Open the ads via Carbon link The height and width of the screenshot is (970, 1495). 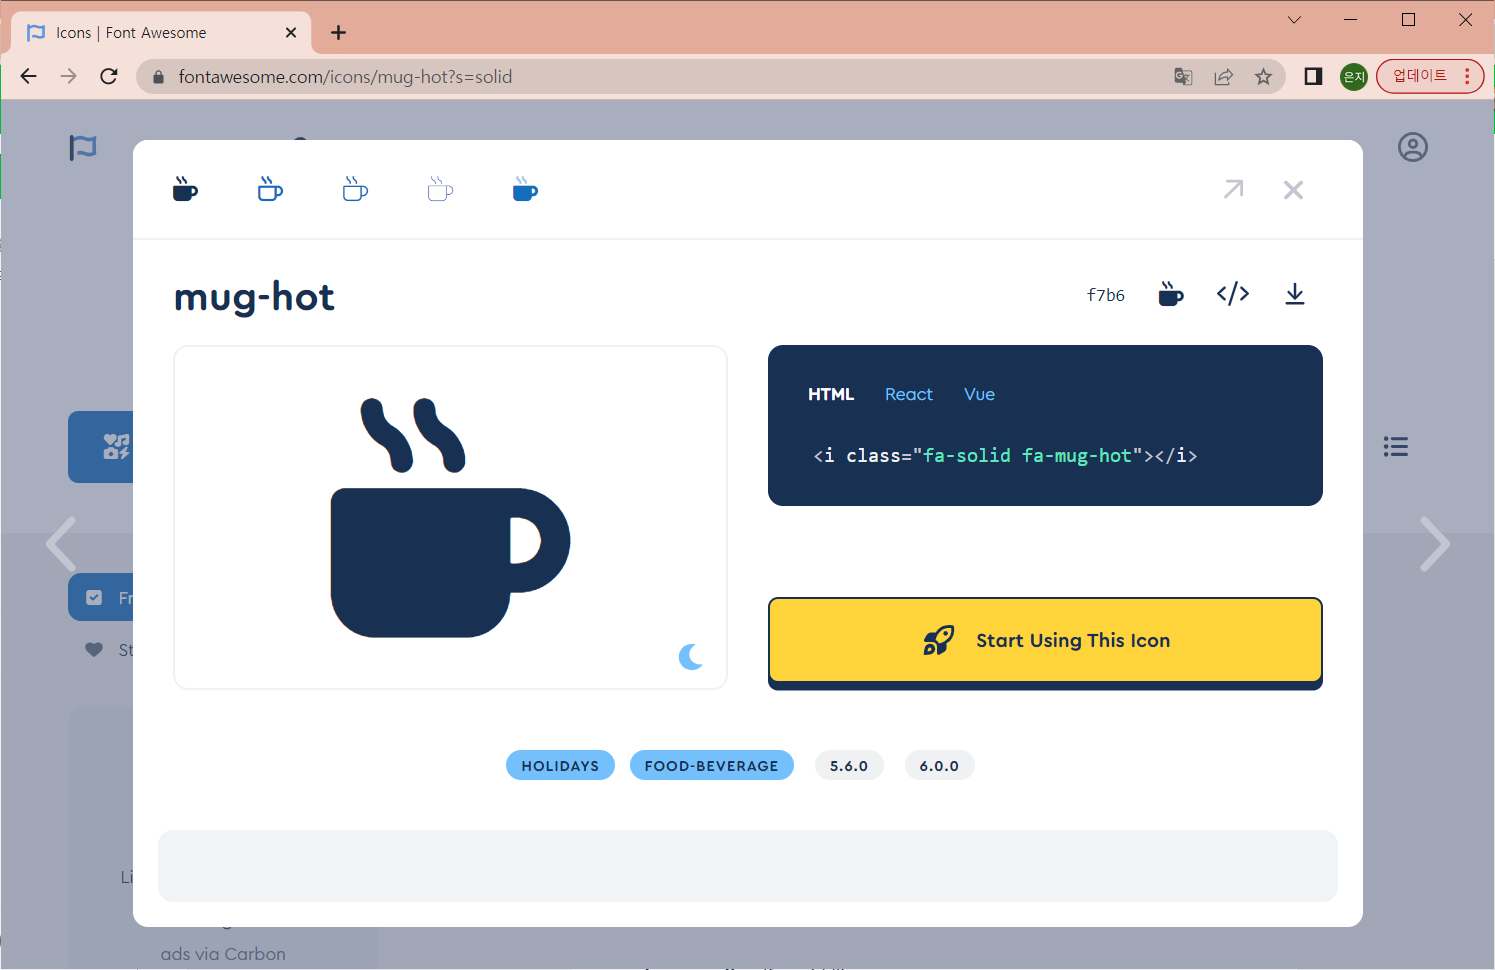click(223, 954)
